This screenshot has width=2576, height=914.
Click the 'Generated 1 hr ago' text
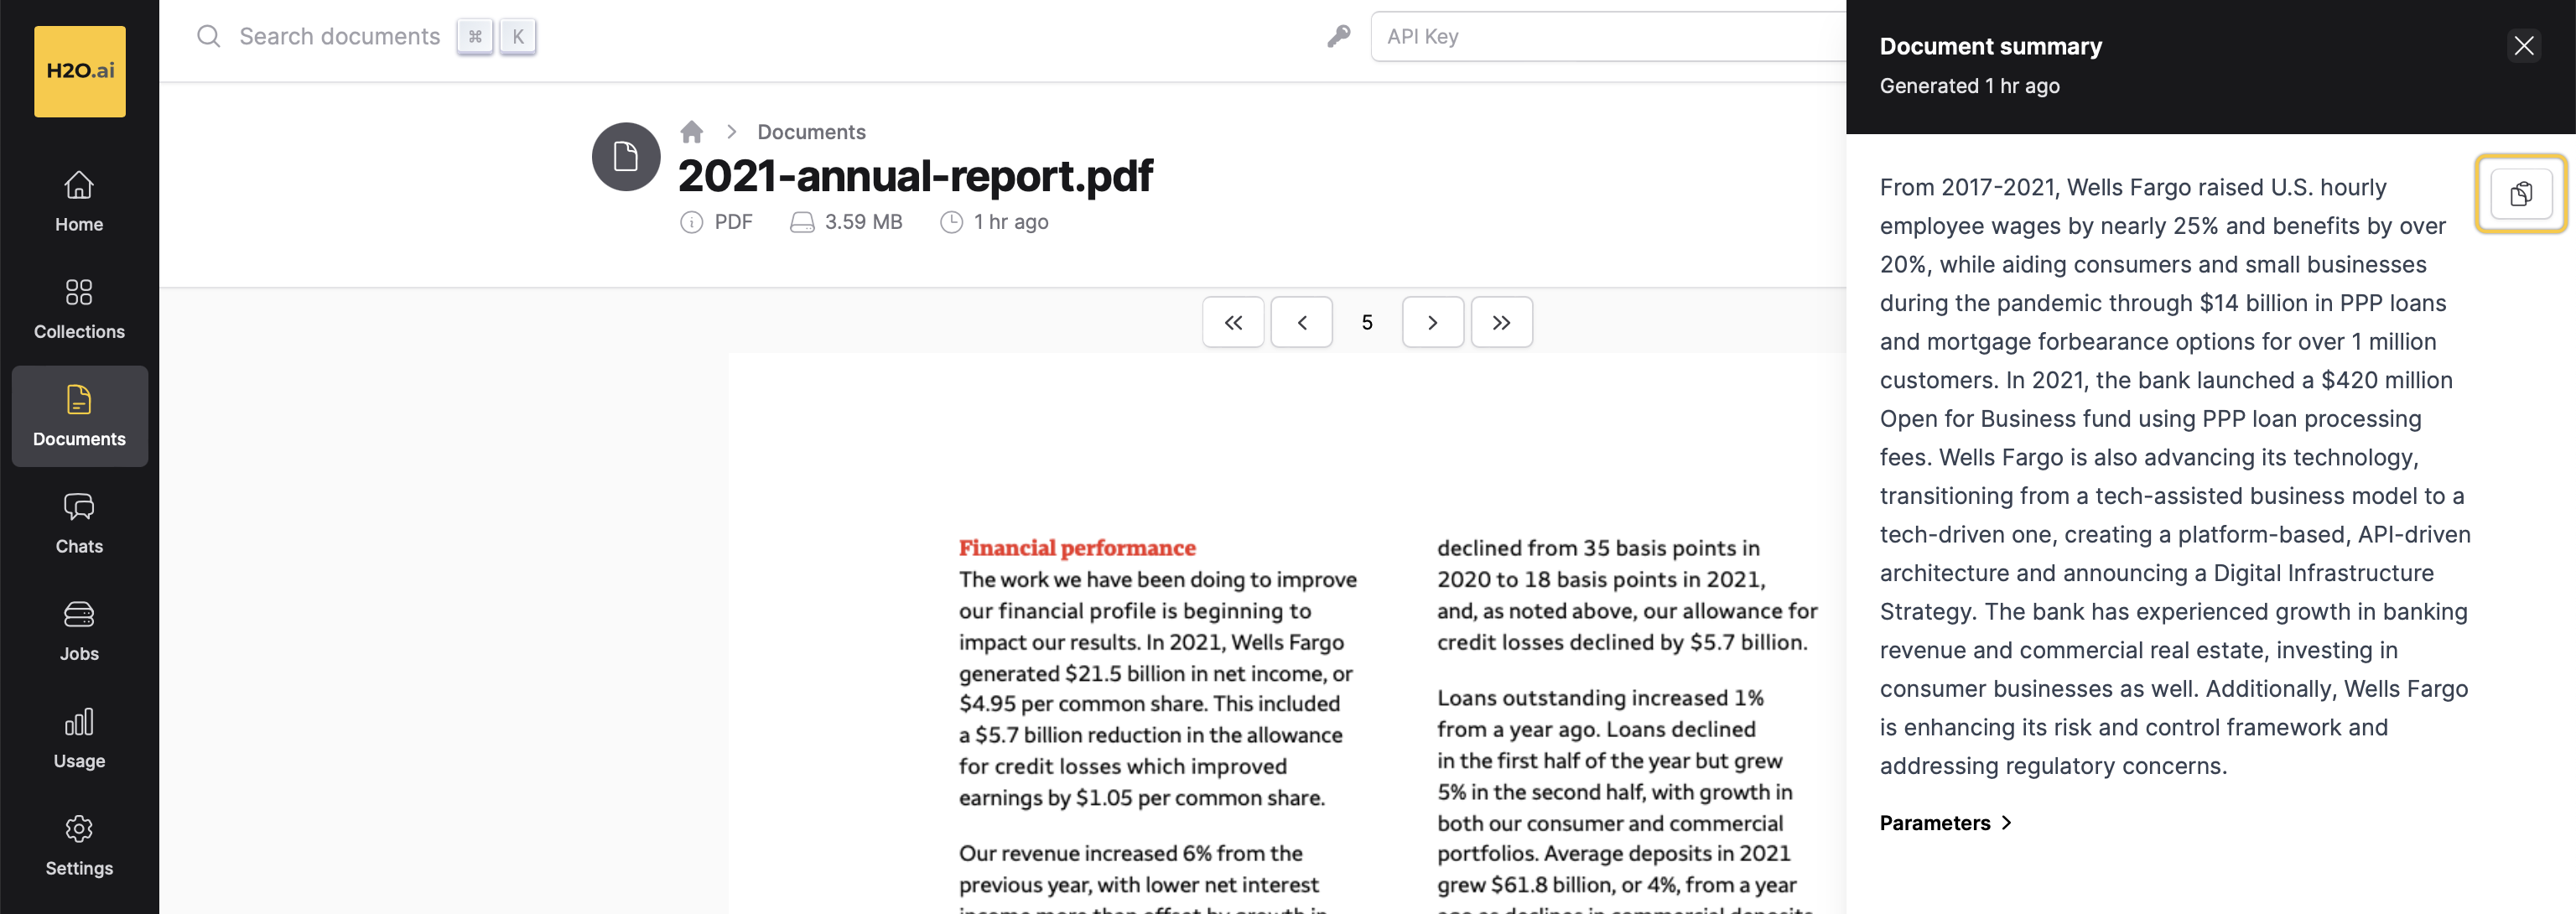click(x=1969, y=86)
